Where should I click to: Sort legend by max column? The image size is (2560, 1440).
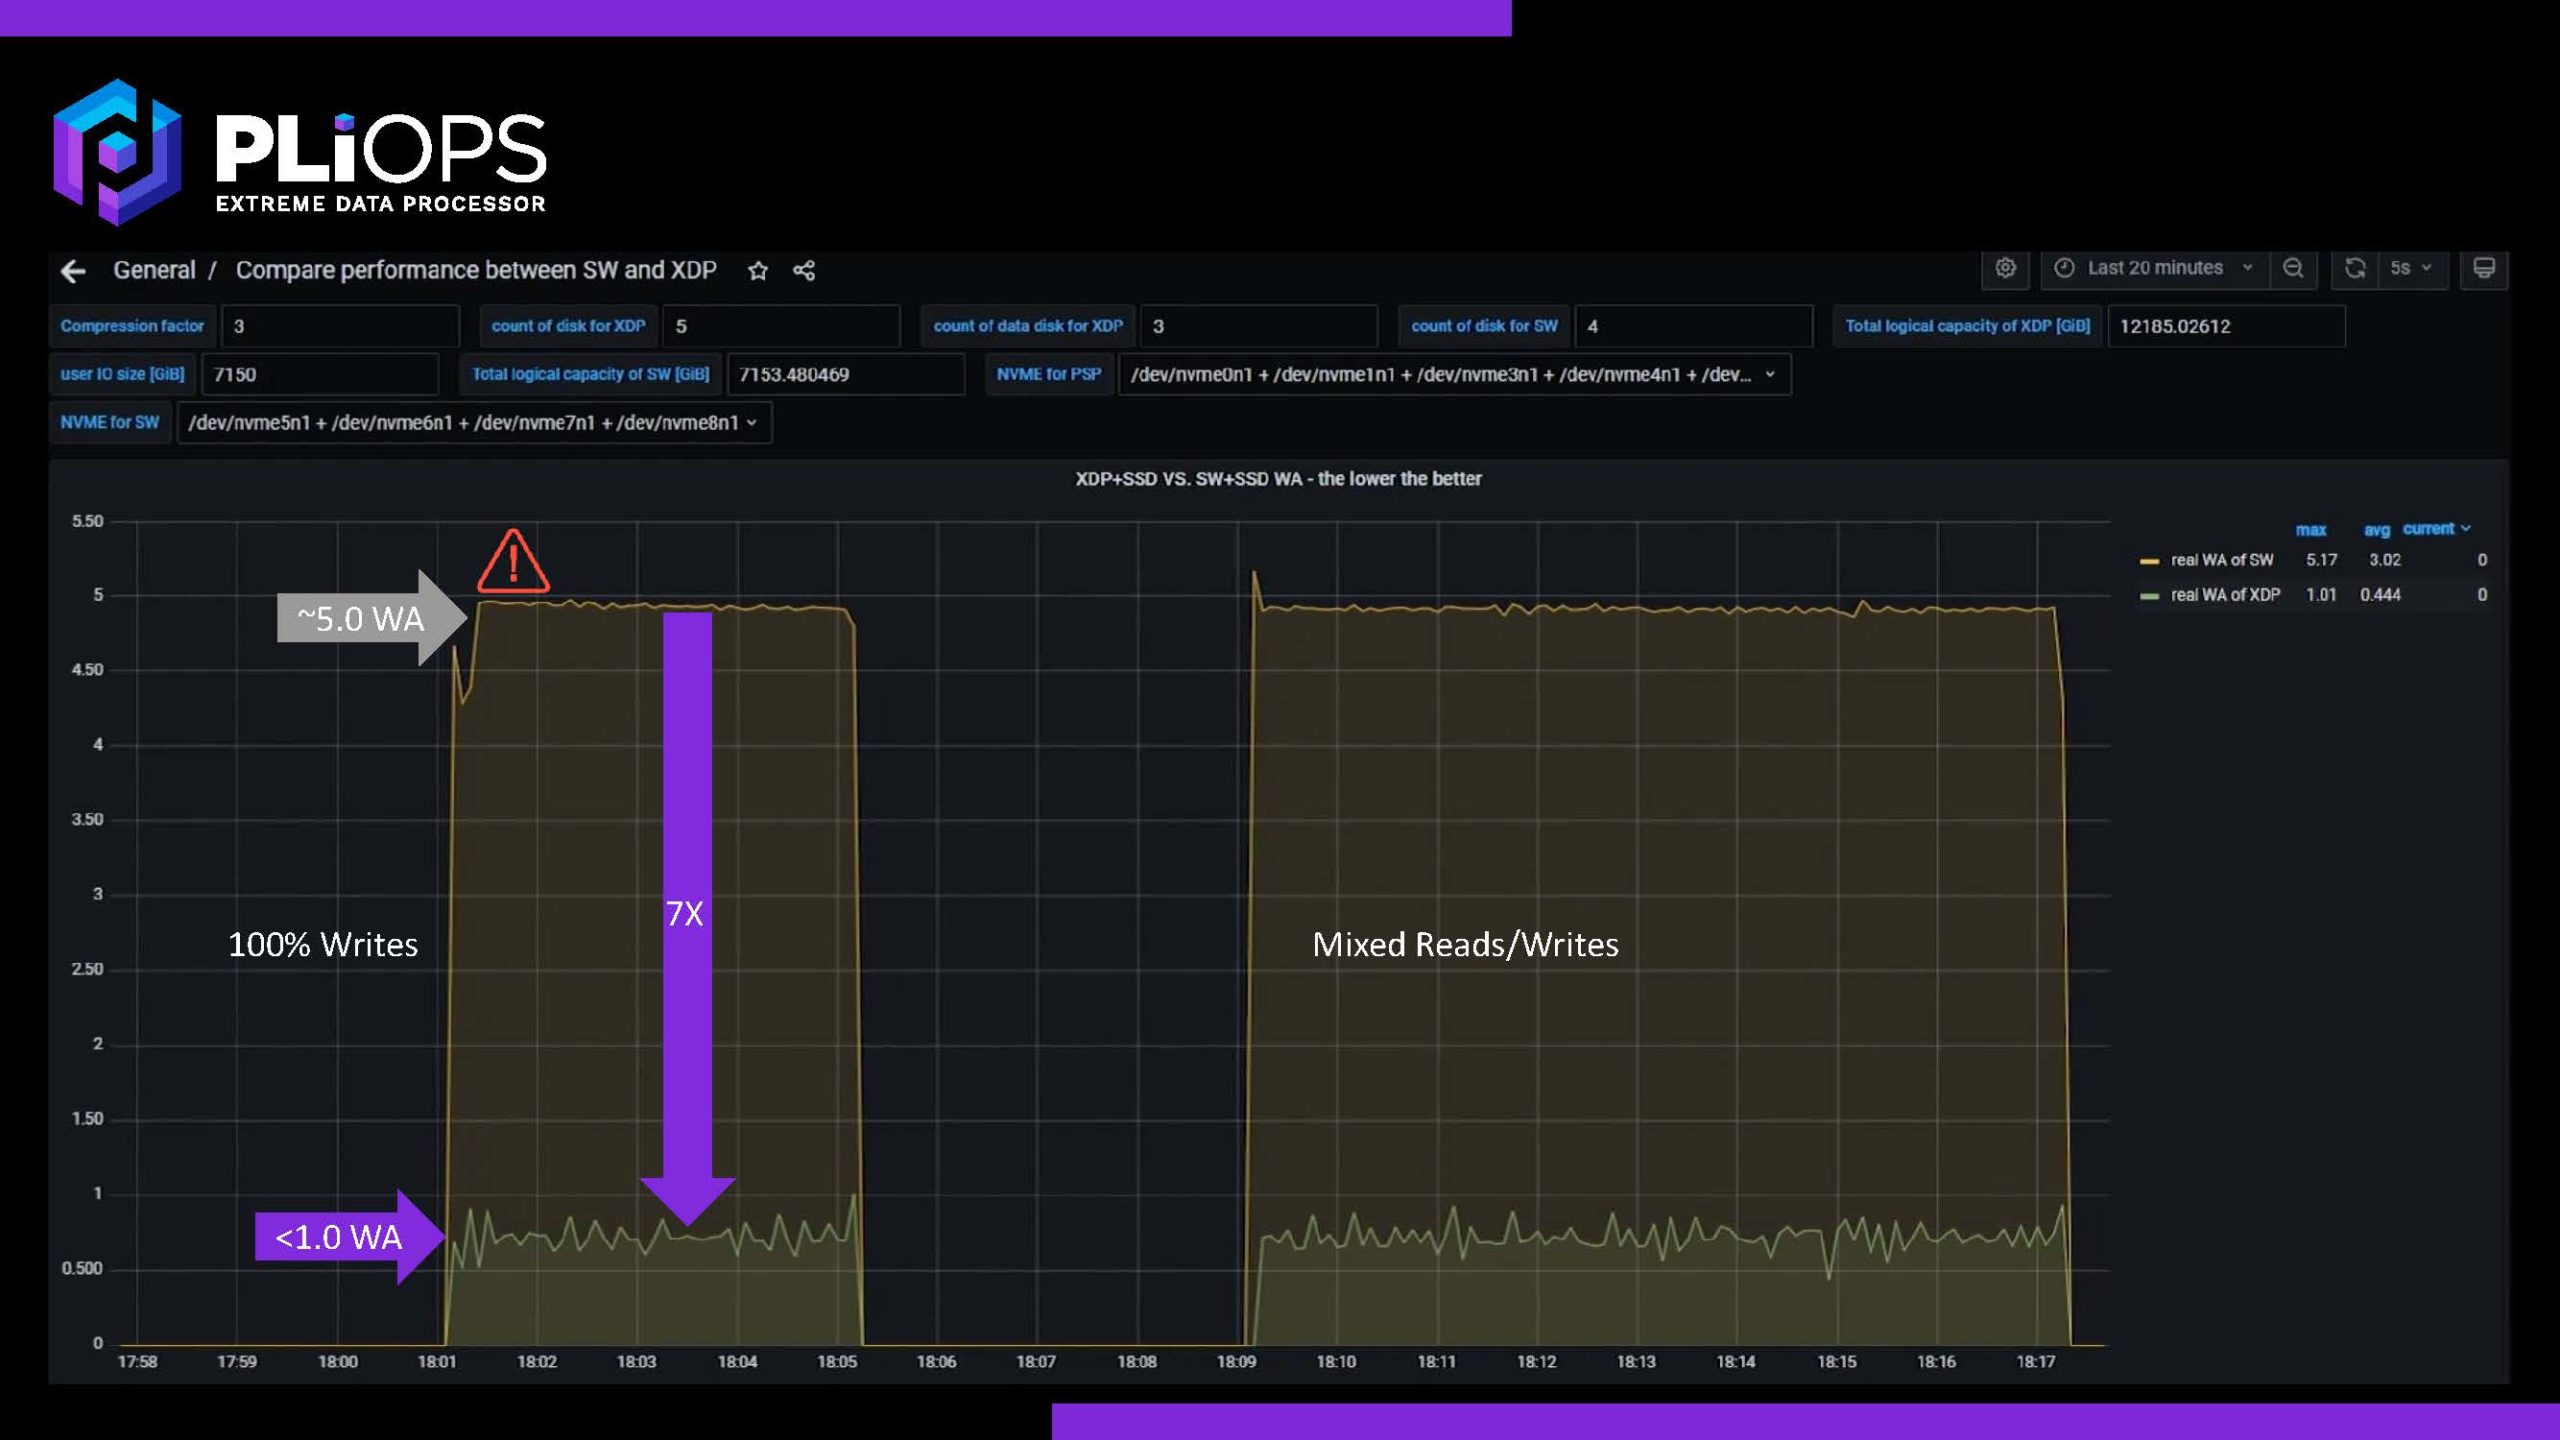pos(2310,530)
